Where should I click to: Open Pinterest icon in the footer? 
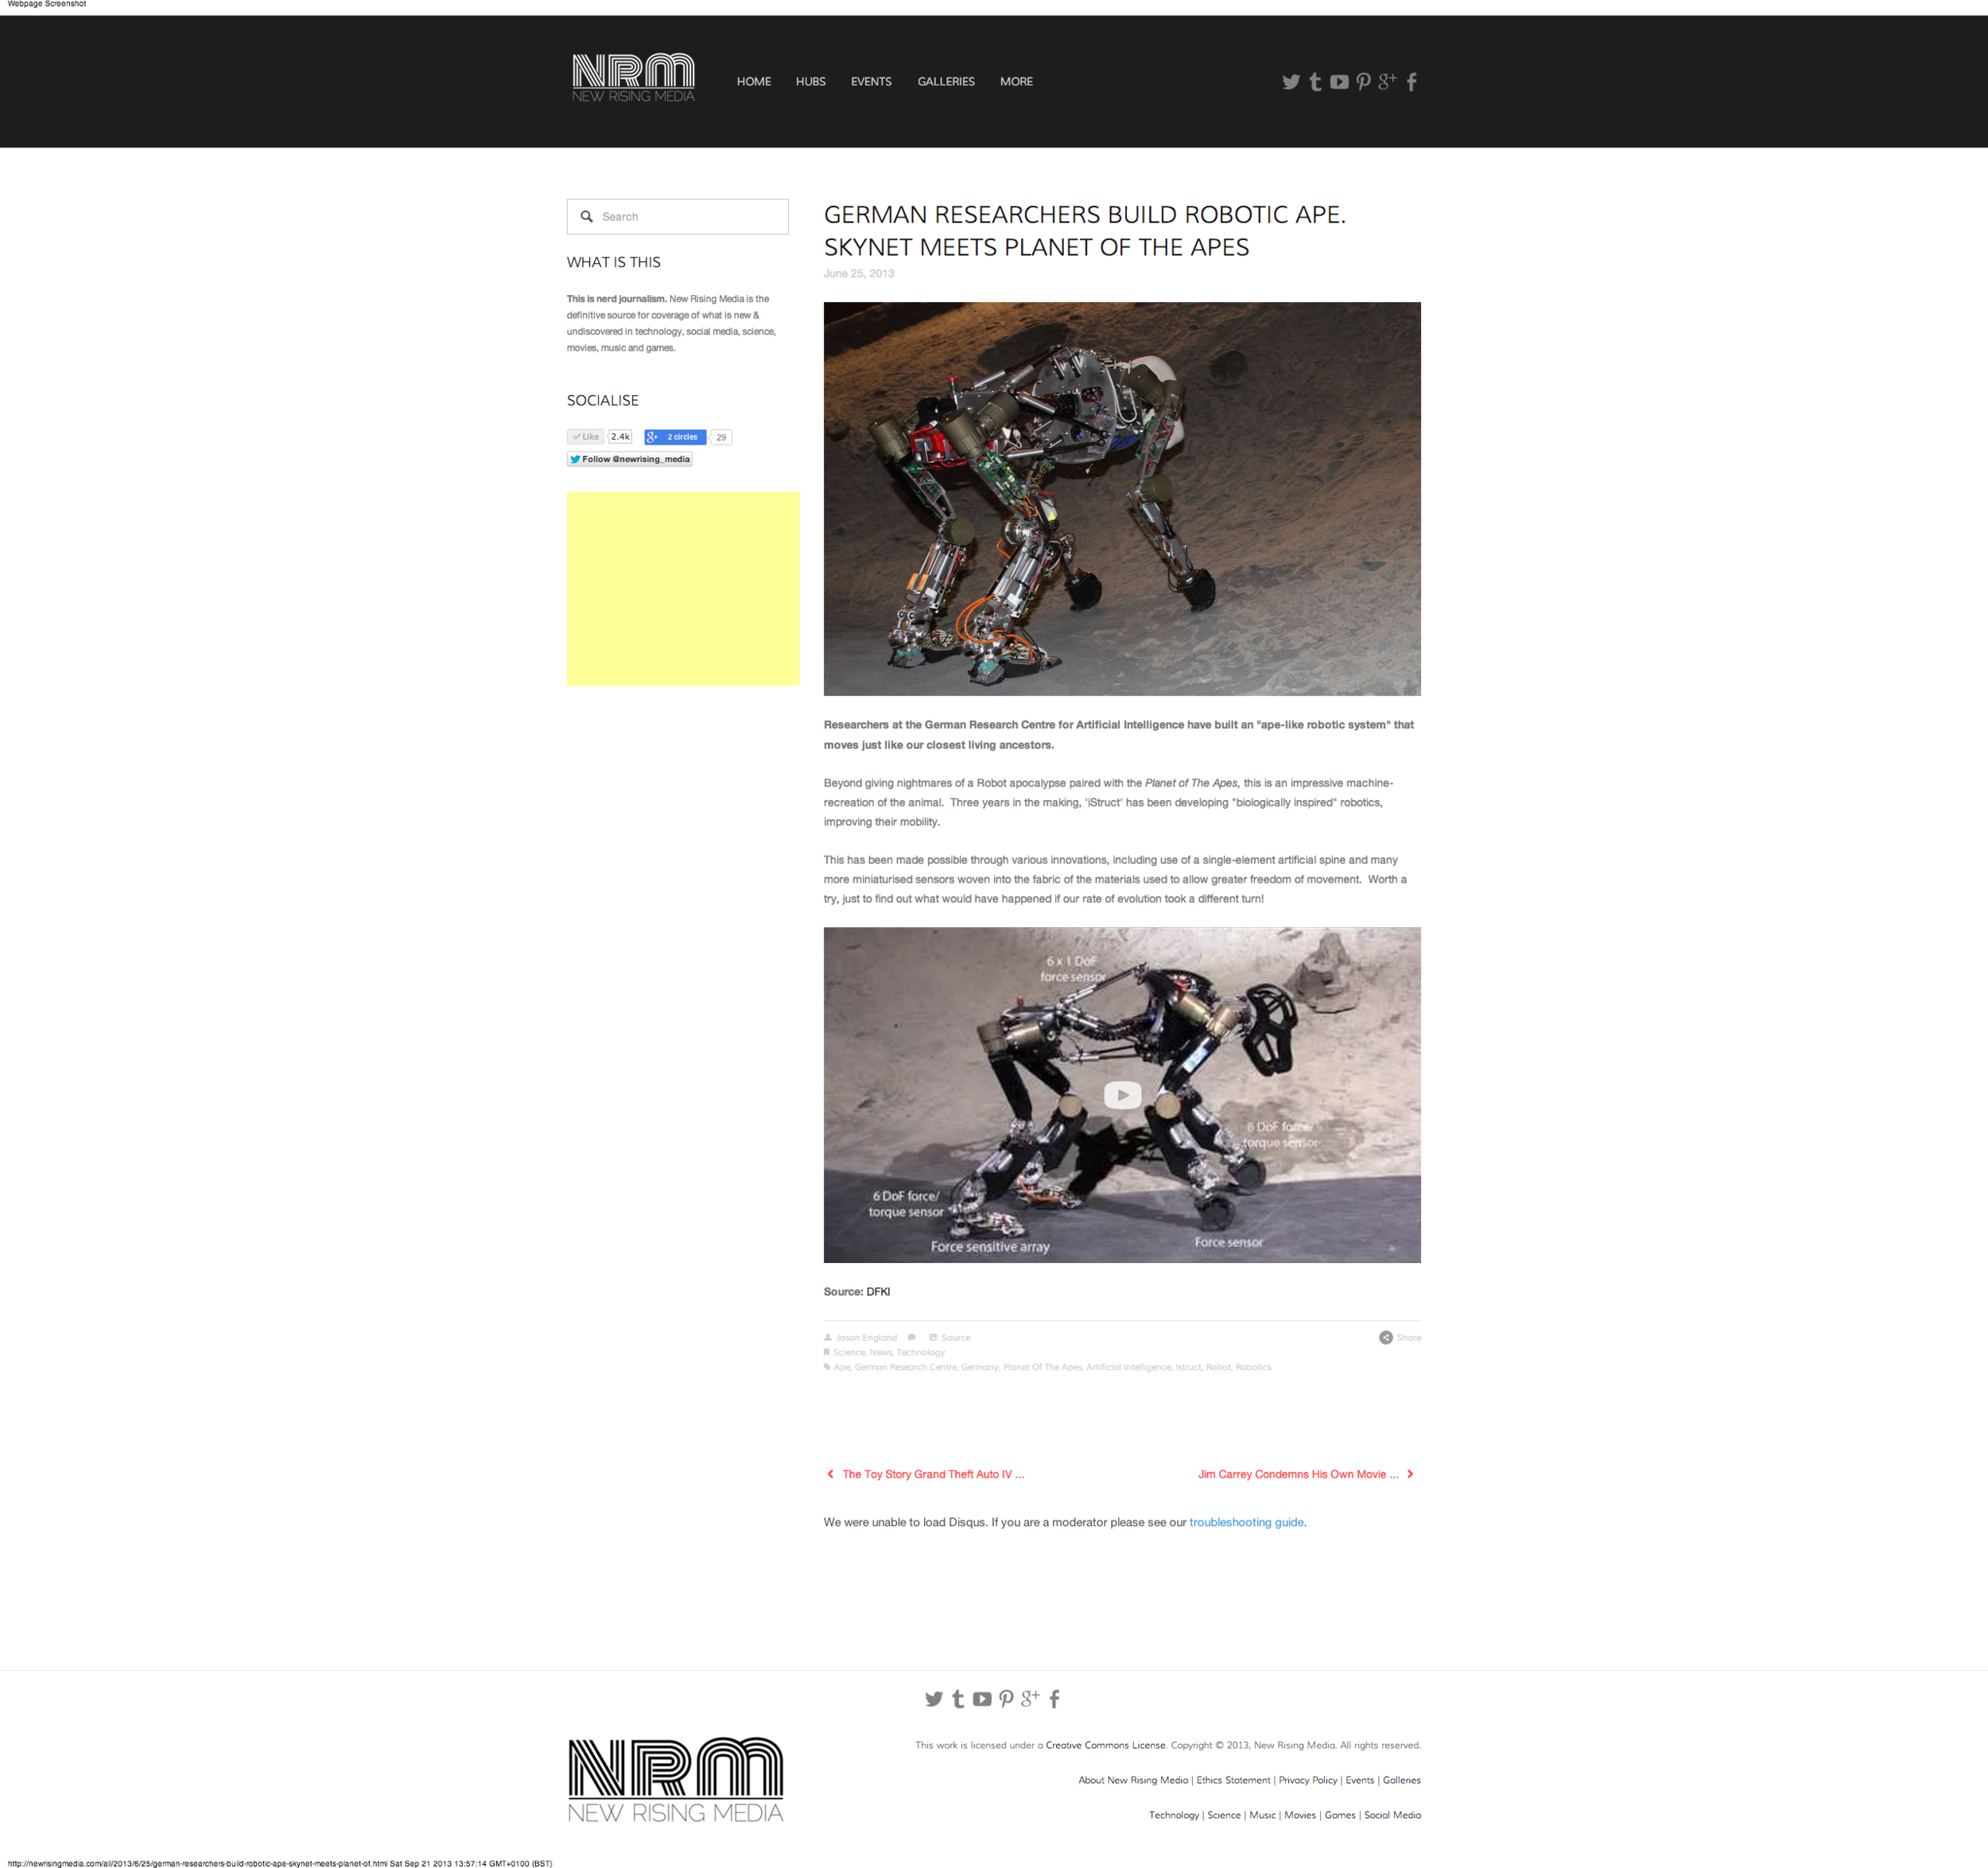point(1006,1699)
